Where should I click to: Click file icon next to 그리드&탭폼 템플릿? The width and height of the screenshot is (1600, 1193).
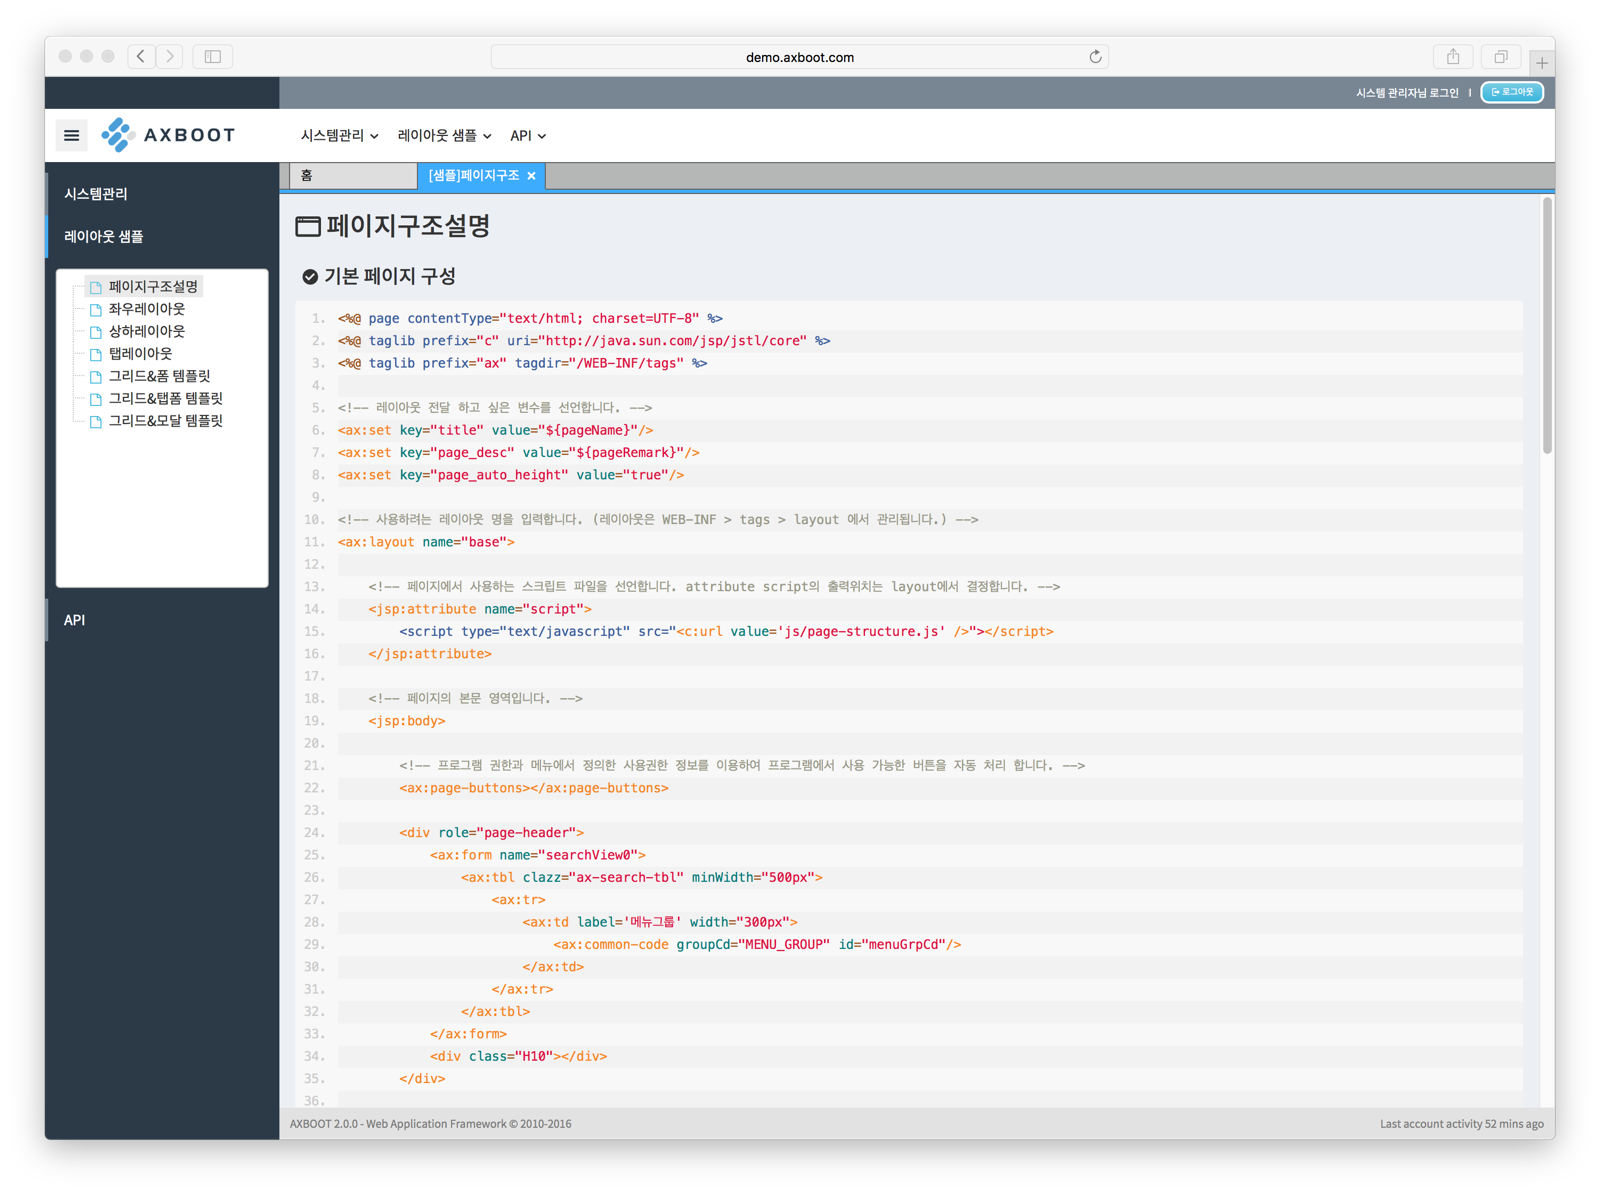tap(96, 399)
